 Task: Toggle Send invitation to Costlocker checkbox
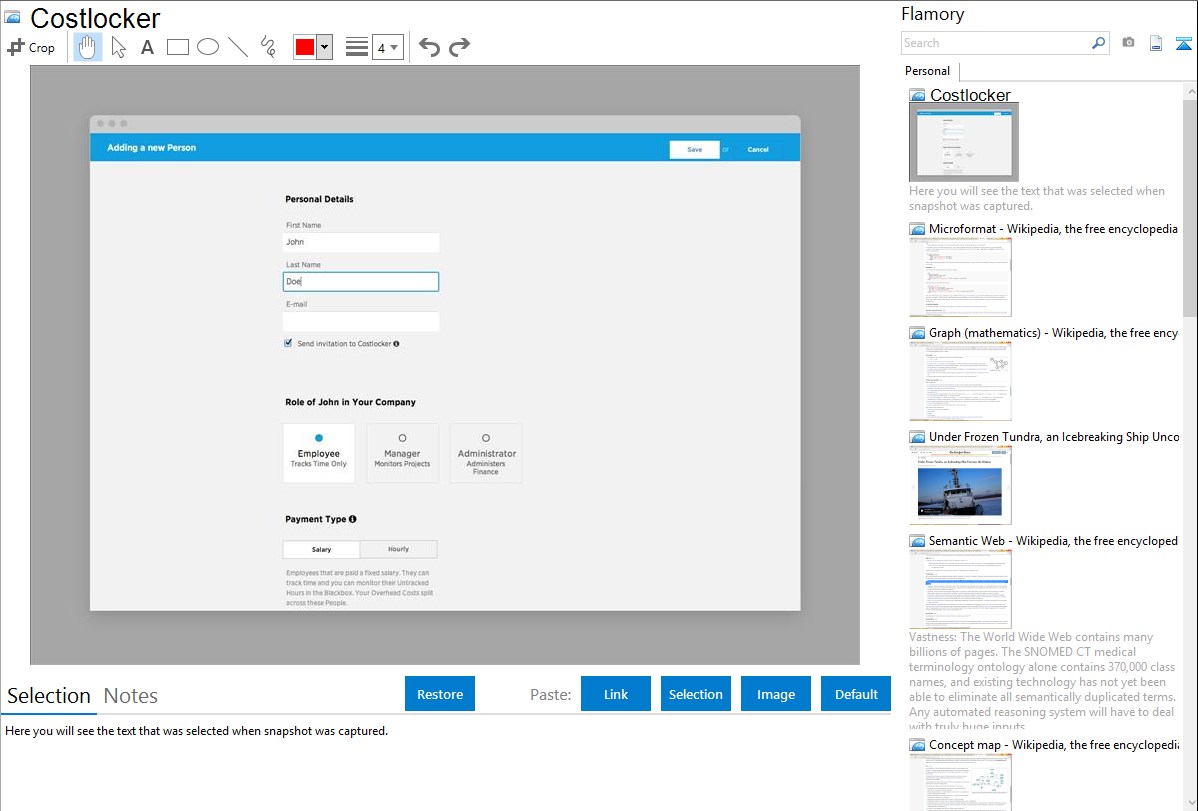[288, 343]
